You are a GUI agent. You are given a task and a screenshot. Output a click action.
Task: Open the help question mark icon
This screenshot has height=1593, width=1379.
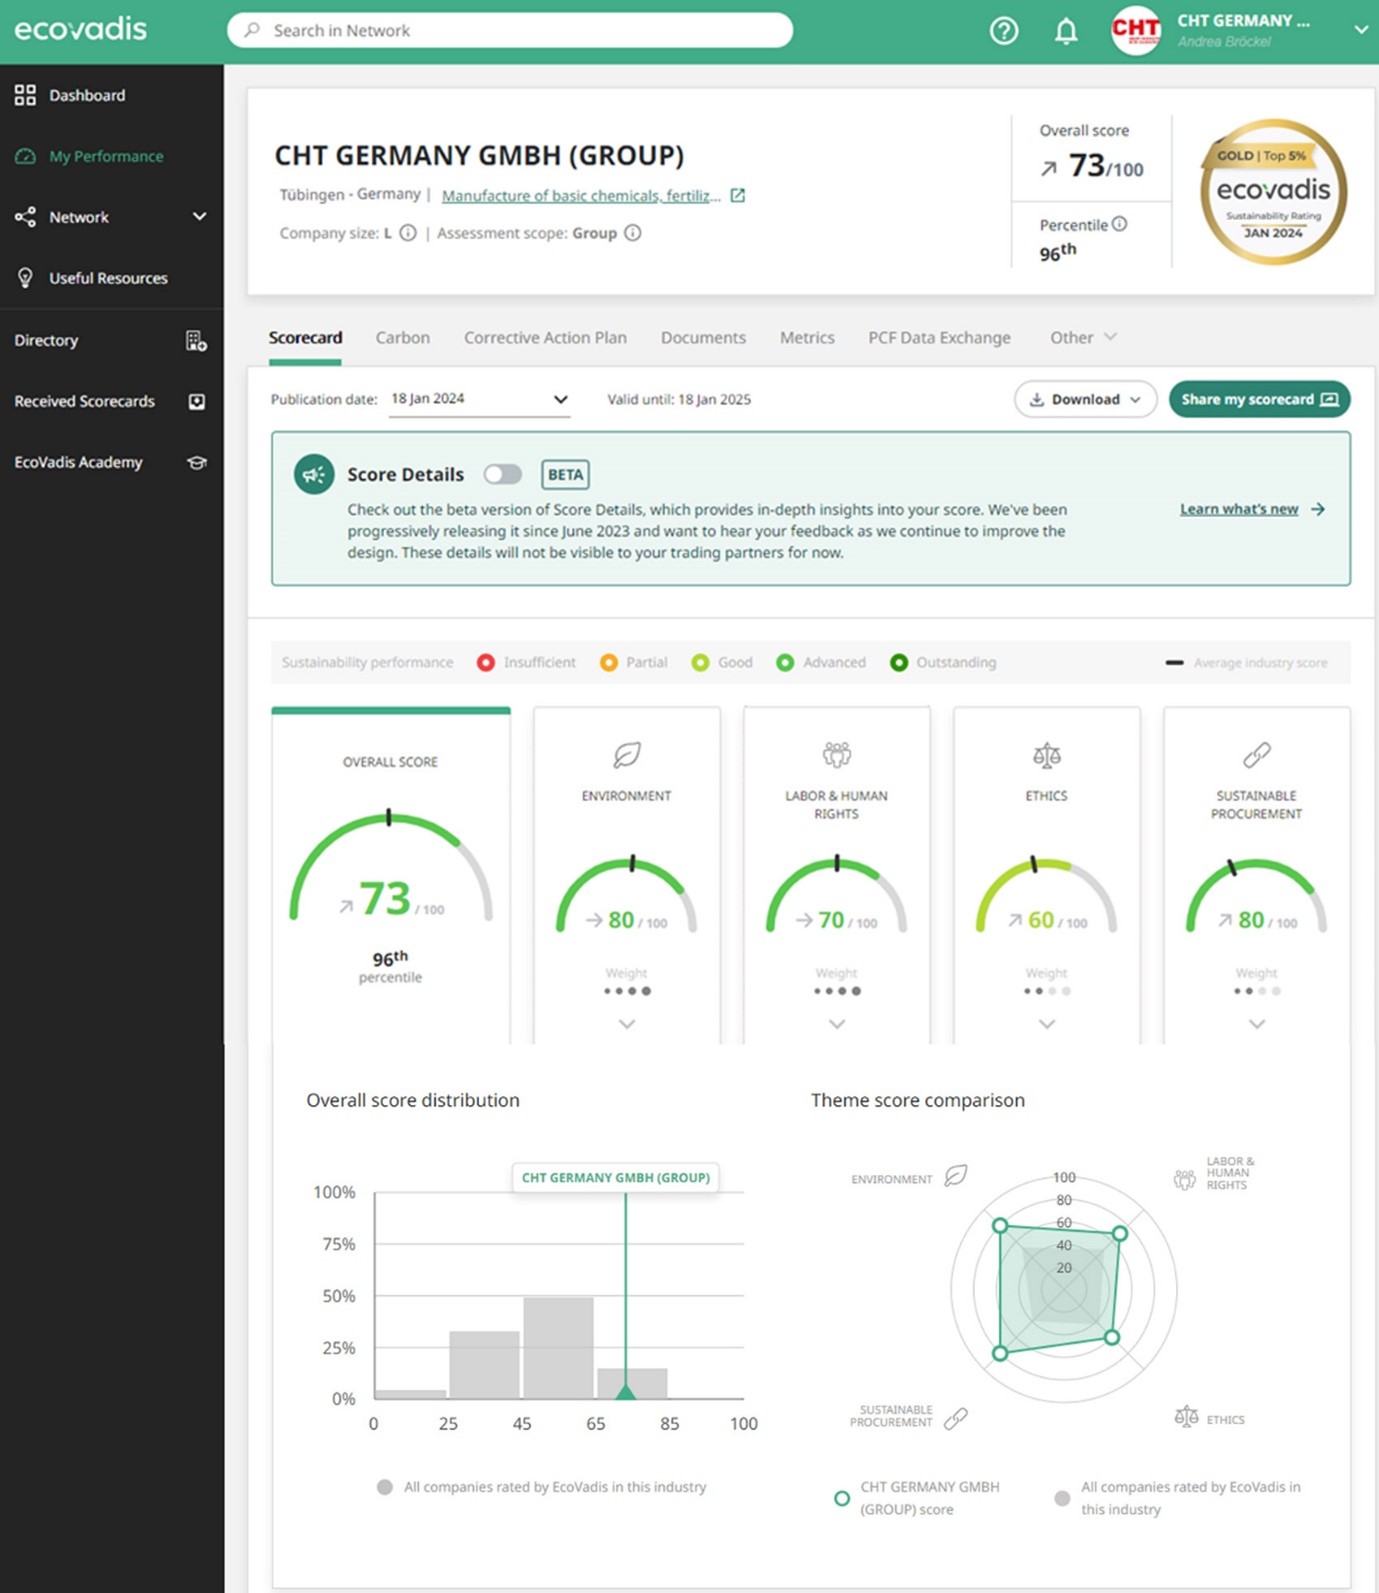[x=1004, y=31]
